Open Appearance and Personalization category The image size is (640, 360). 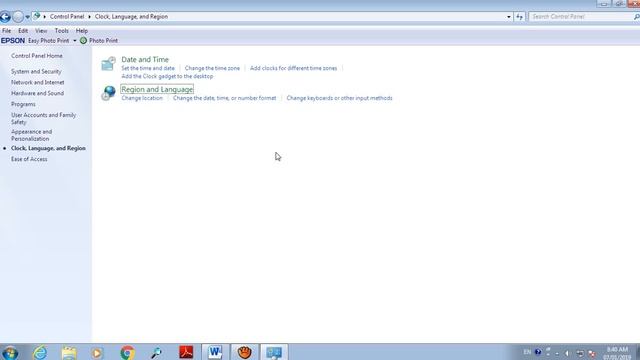(31, 135)
